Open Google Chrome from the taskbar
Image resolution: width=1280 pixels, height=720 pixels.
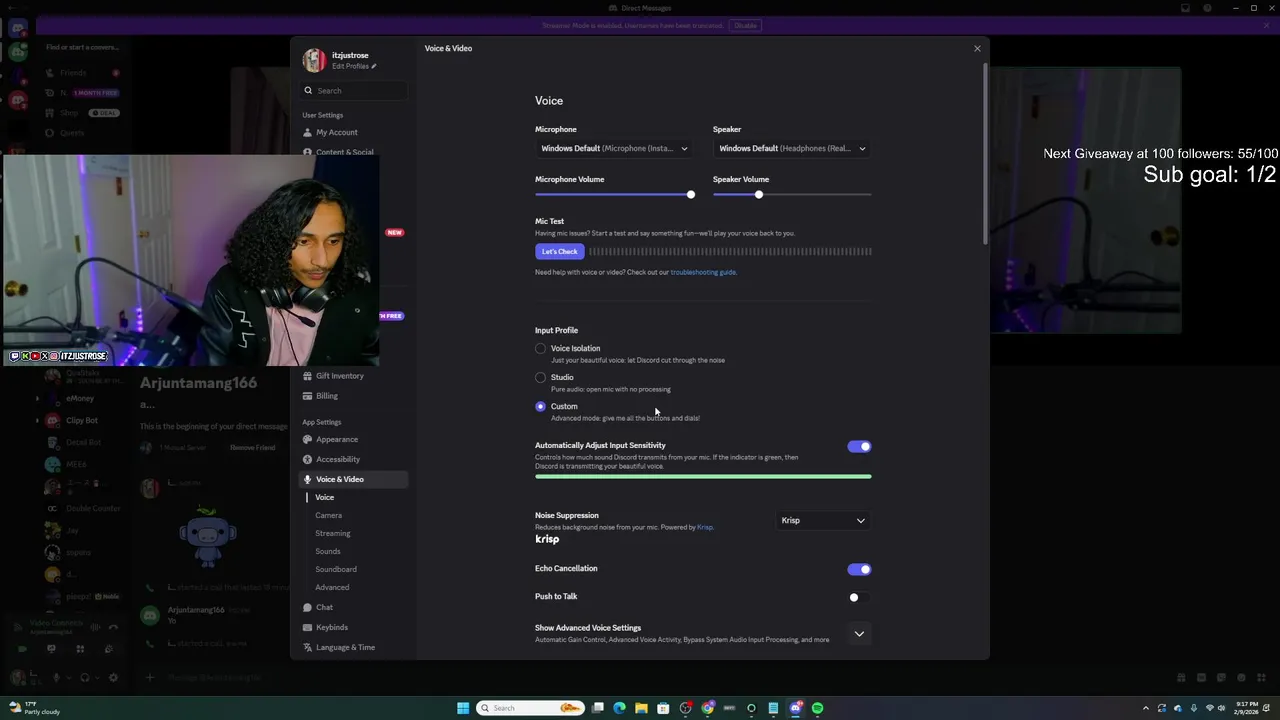coord(708,708)
